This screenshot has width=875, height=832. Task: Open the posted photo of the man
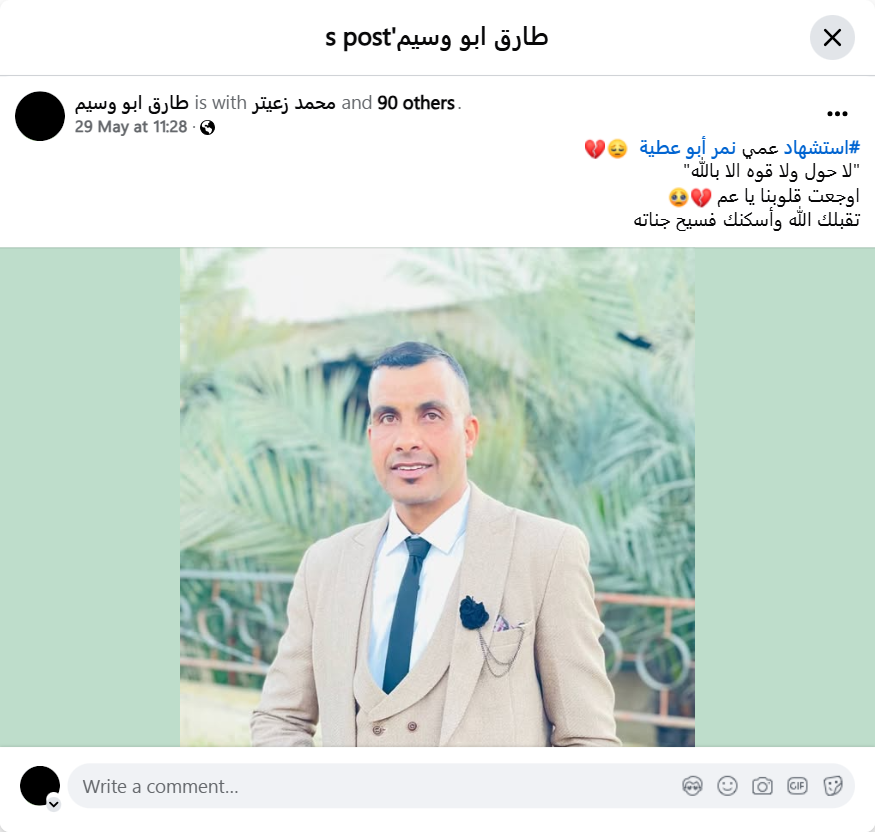click(437, 497)
